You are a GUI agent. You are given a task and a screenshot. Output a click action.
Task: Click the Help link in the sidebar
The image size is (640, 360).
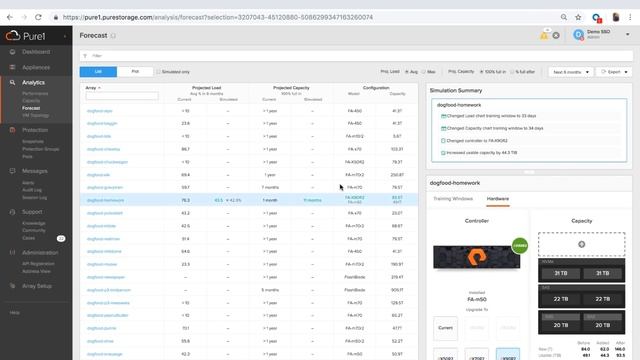tap(15, 312)
